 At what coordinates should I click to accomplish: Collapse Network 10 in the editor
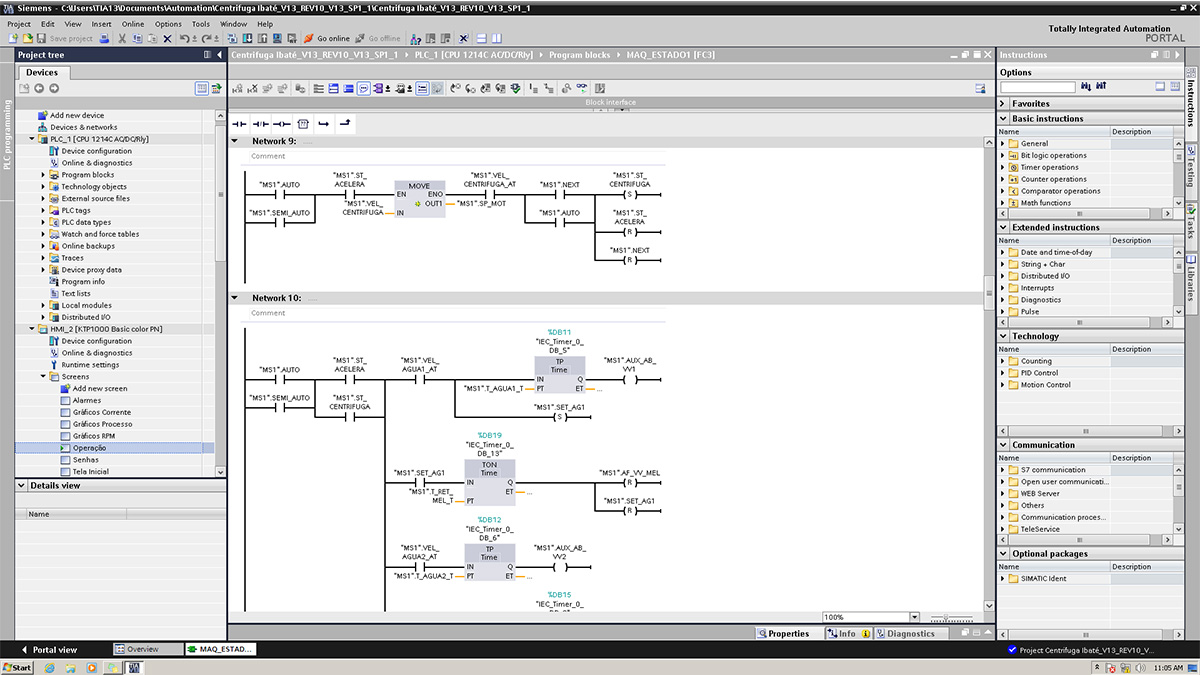point(235,298)
